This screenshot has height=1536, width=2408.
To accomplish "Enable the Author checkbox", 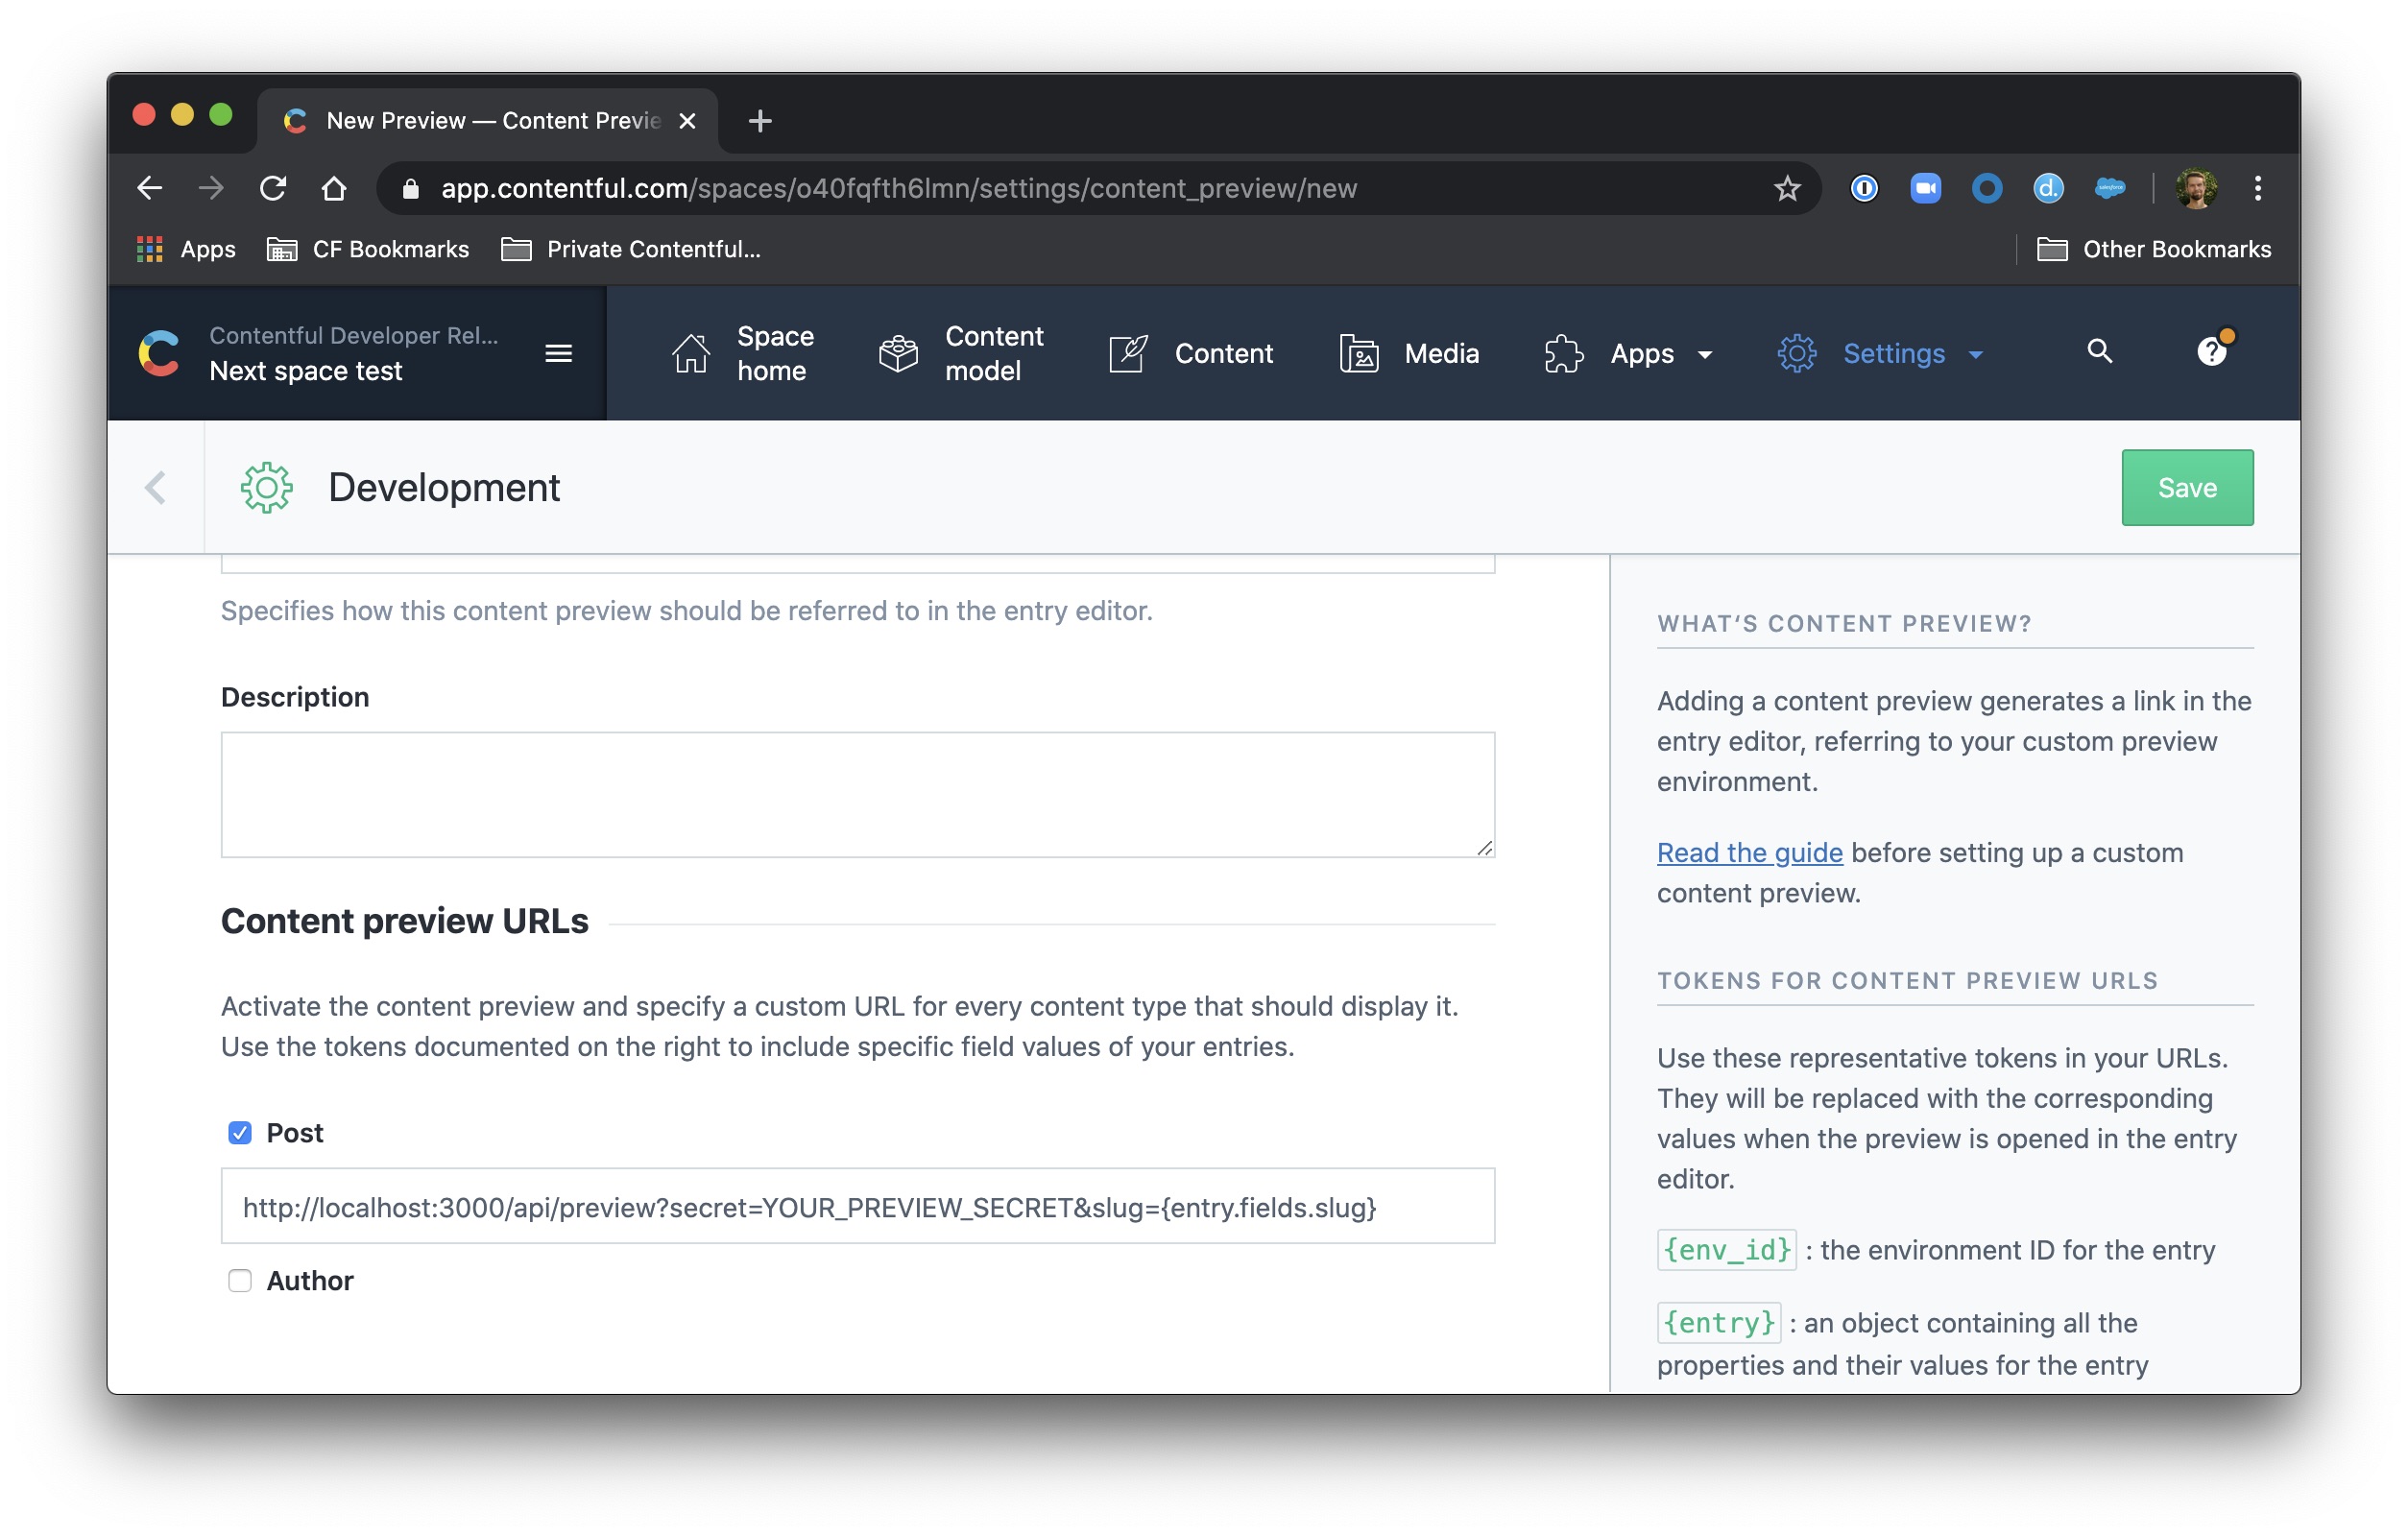I will 240,1281.
